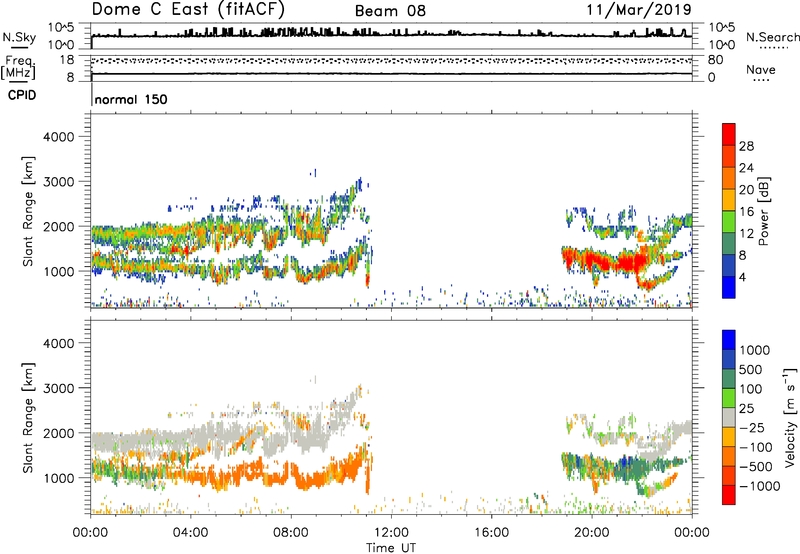800x554 pixels.
Task: Click the 'N.Search' legend label
Action: tap(772, 37)
